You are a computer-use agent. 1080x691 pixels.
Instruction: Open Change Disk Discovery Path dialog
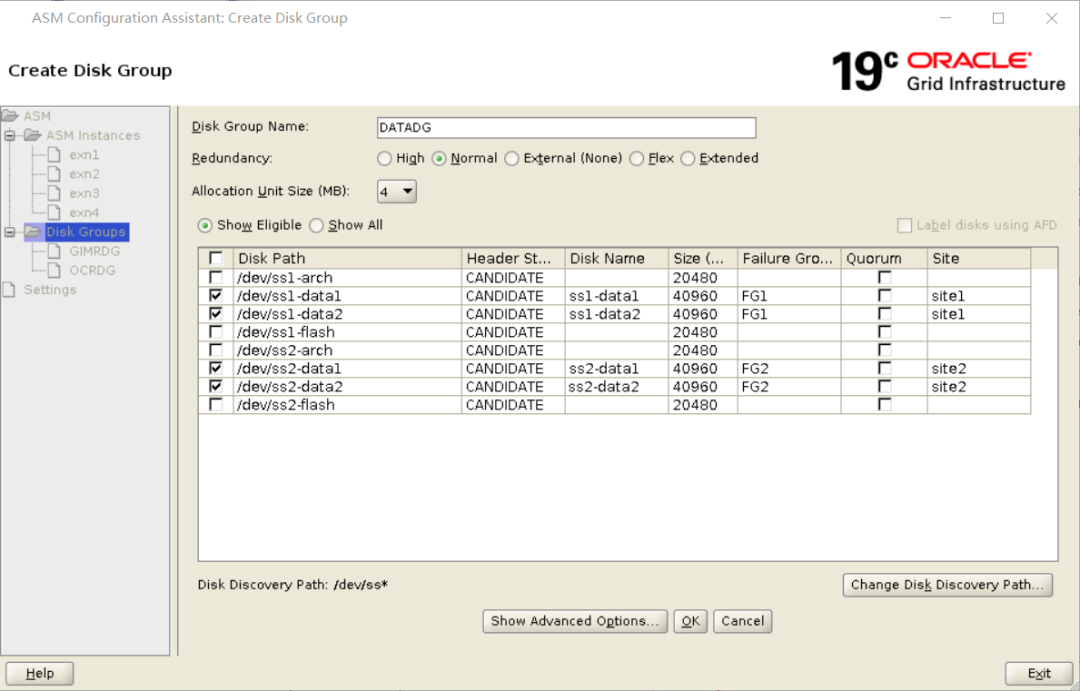948,585
